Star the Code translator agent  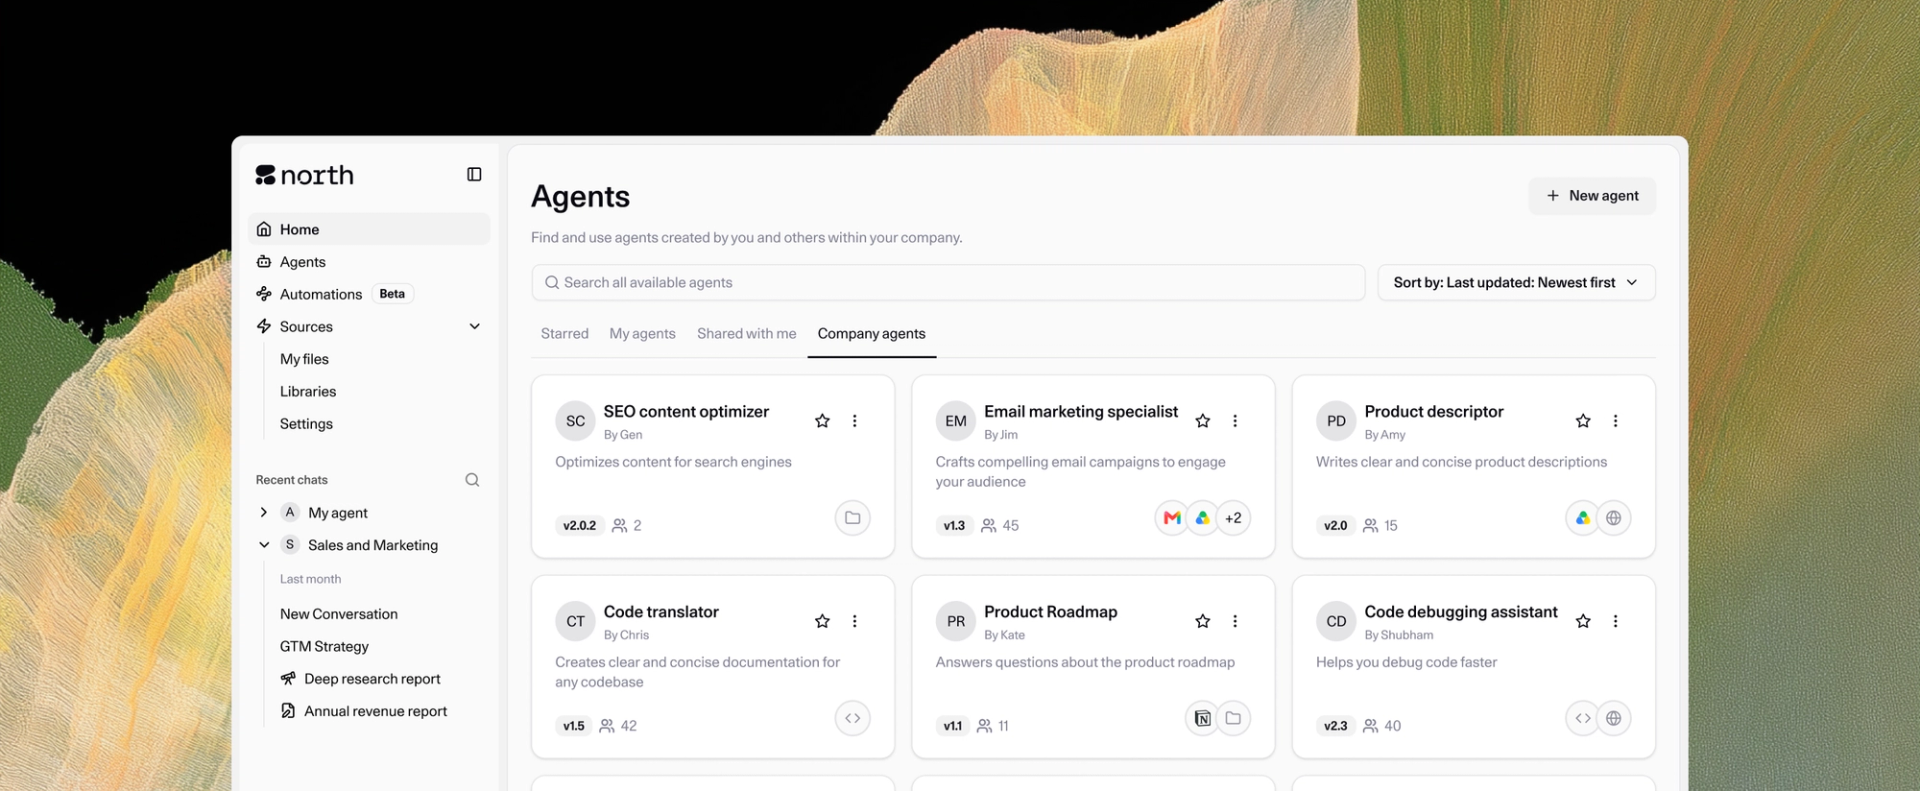tap(822, 621)
